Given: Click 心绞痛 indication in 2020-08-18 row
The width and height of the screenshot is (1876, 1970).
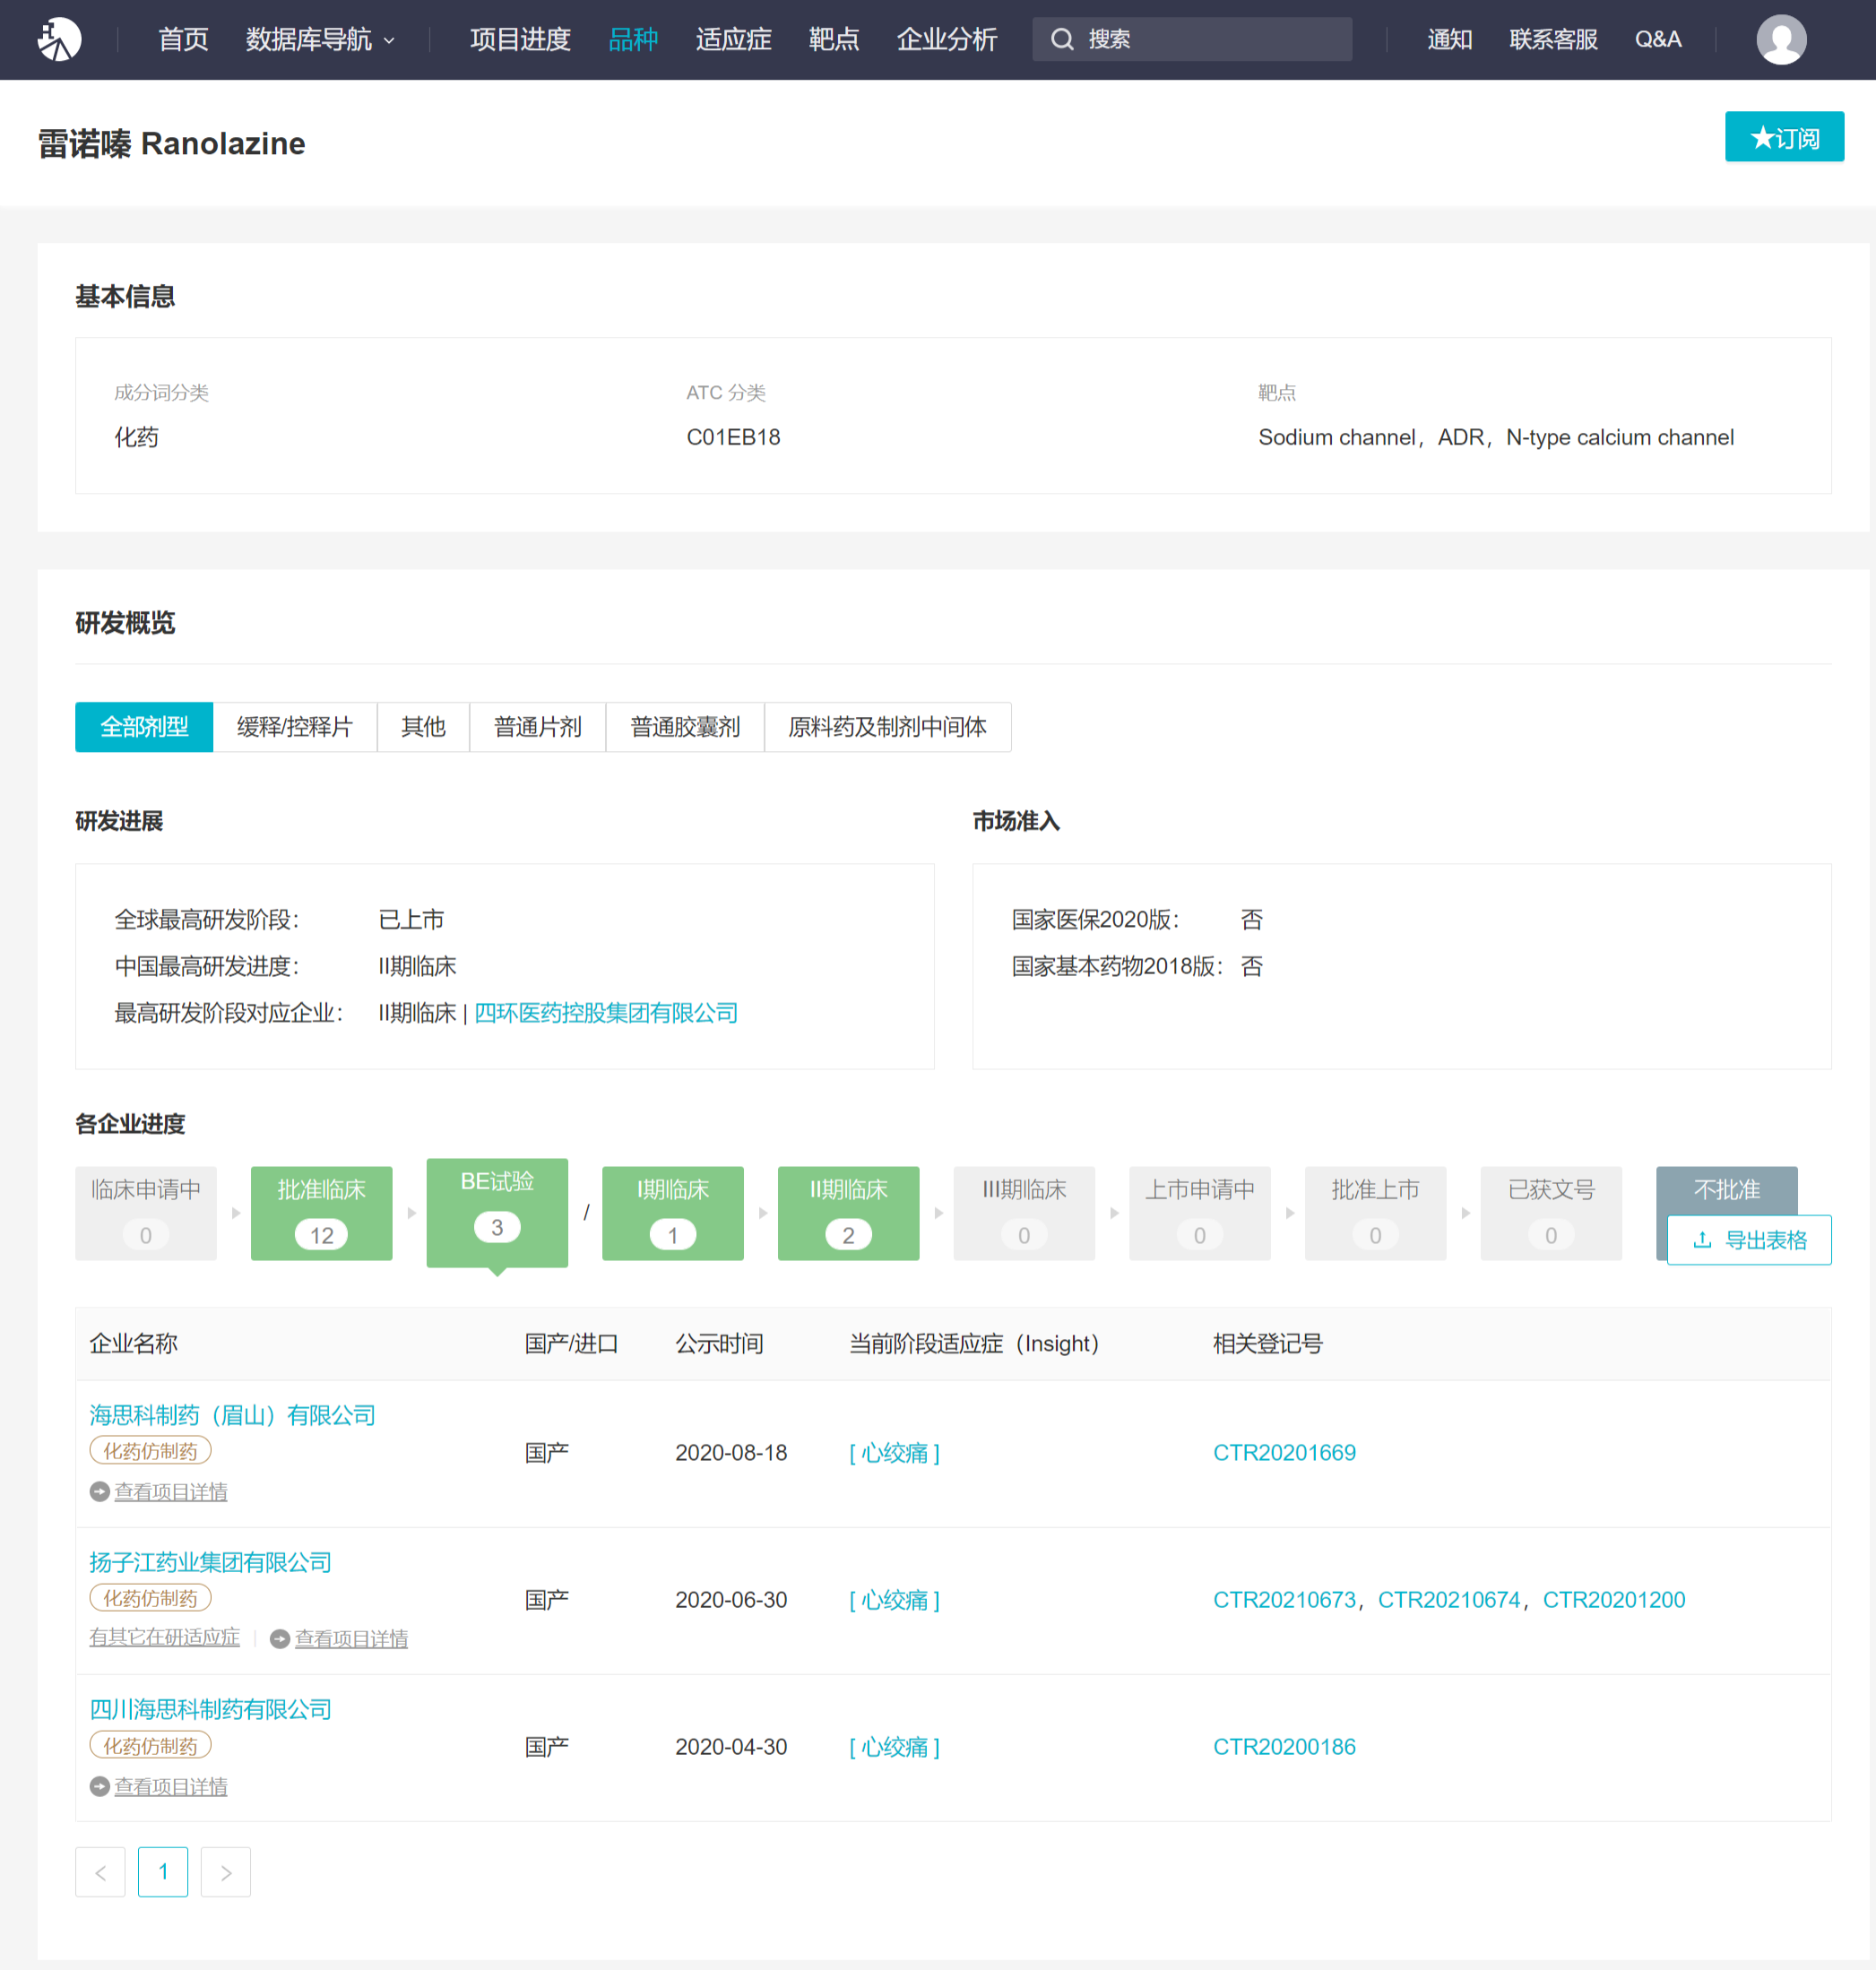Looking at the screenshot, I should coord(895,1452).
